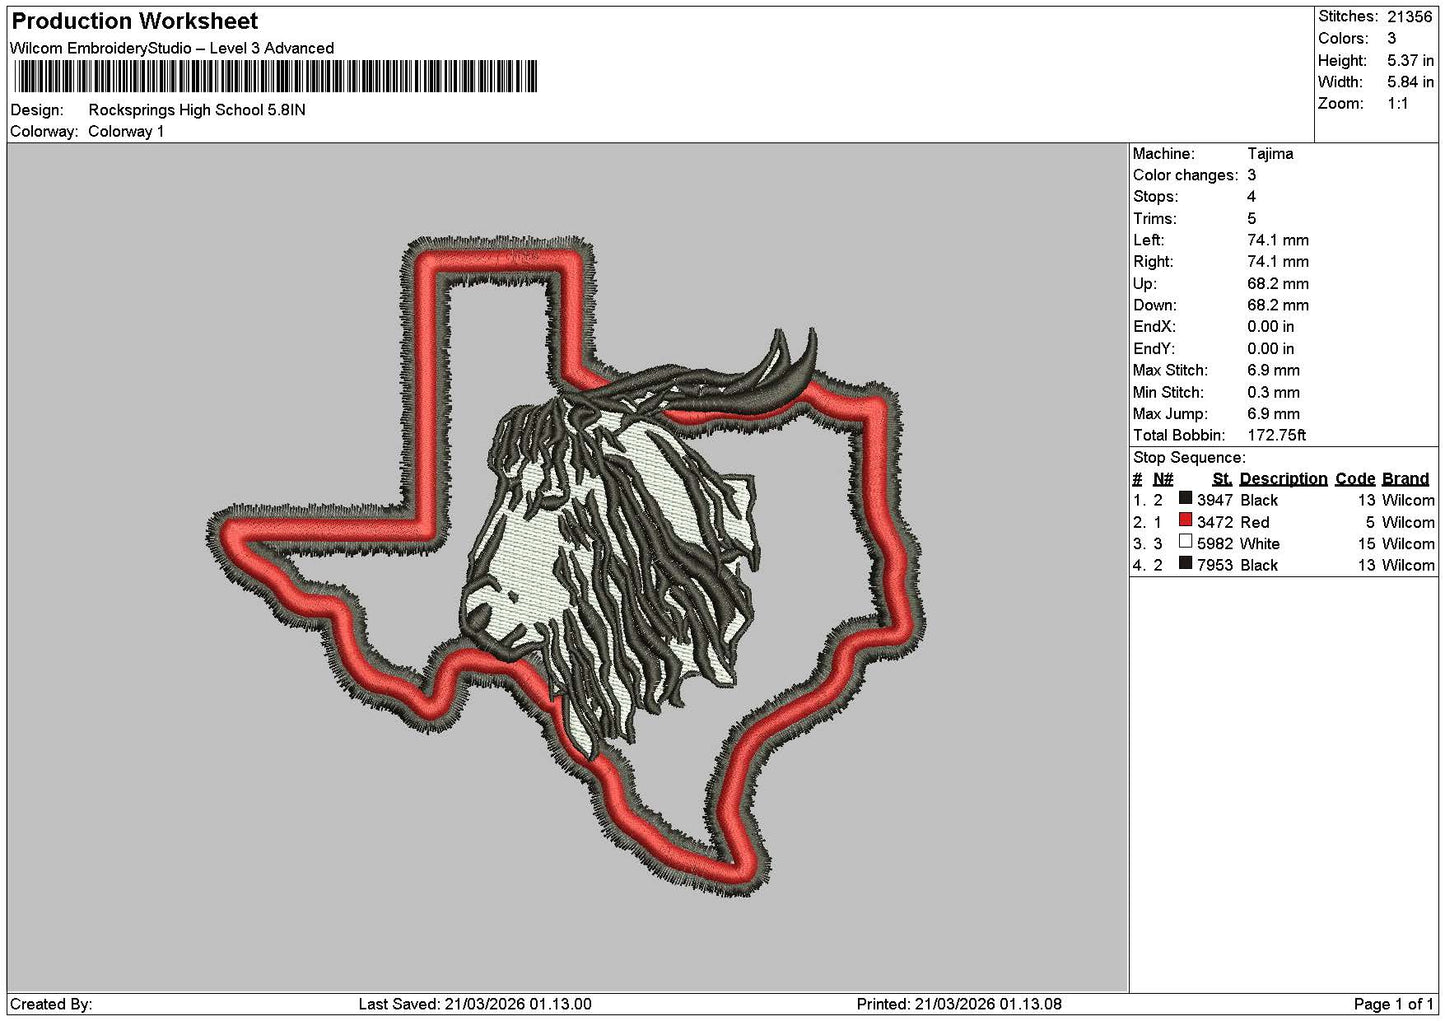Click the 'Brand' column header
Image resolution: width=1445 pixels, height=1021 pixels.
[1405, 479]
